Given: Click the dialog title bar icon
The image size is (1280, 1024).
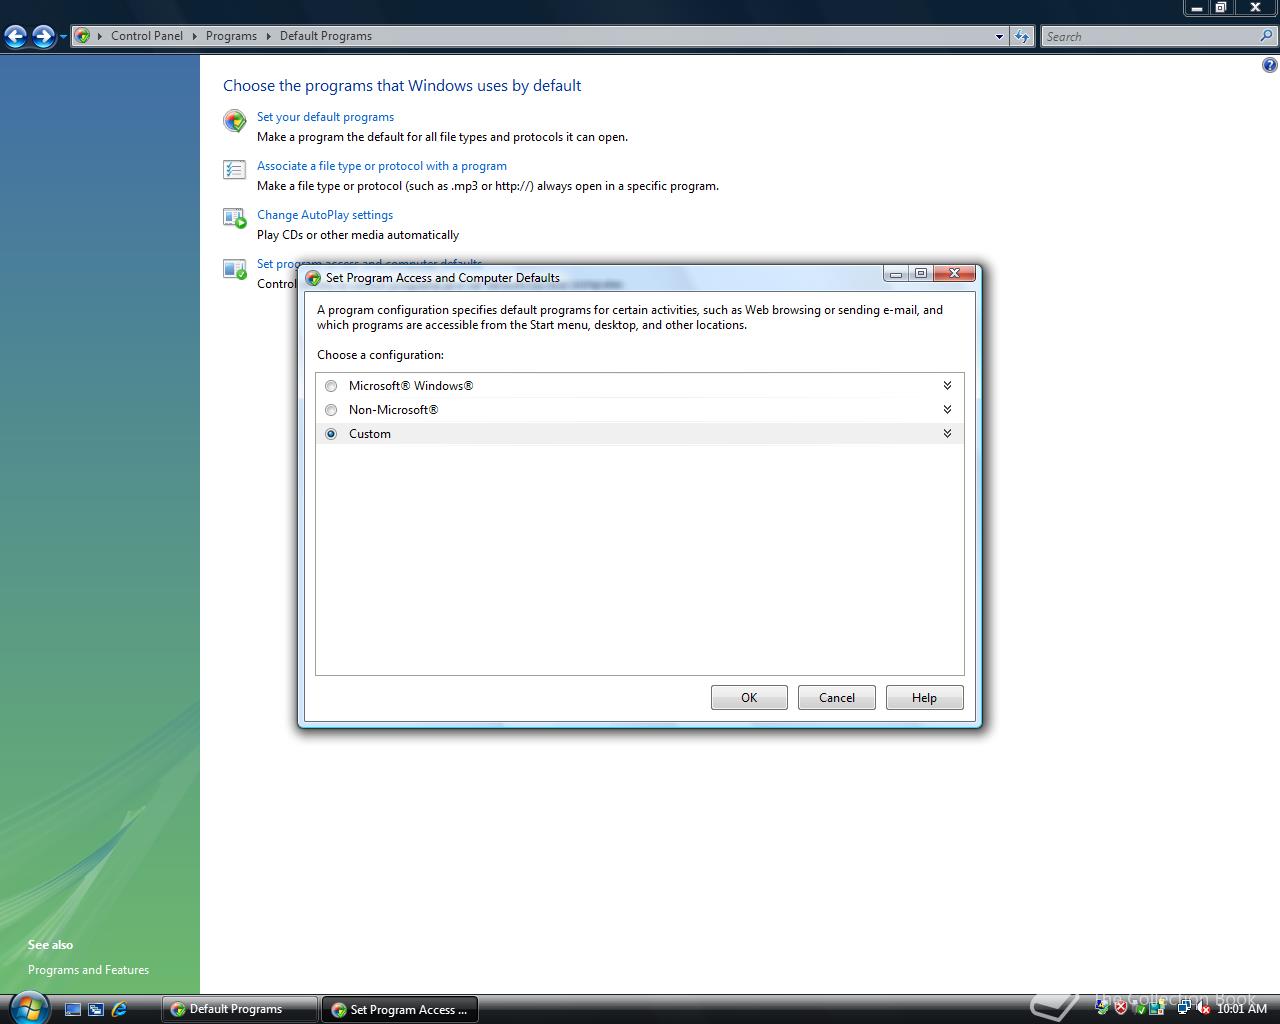Looking at the screenshot, I should click(x=313, y=278).
